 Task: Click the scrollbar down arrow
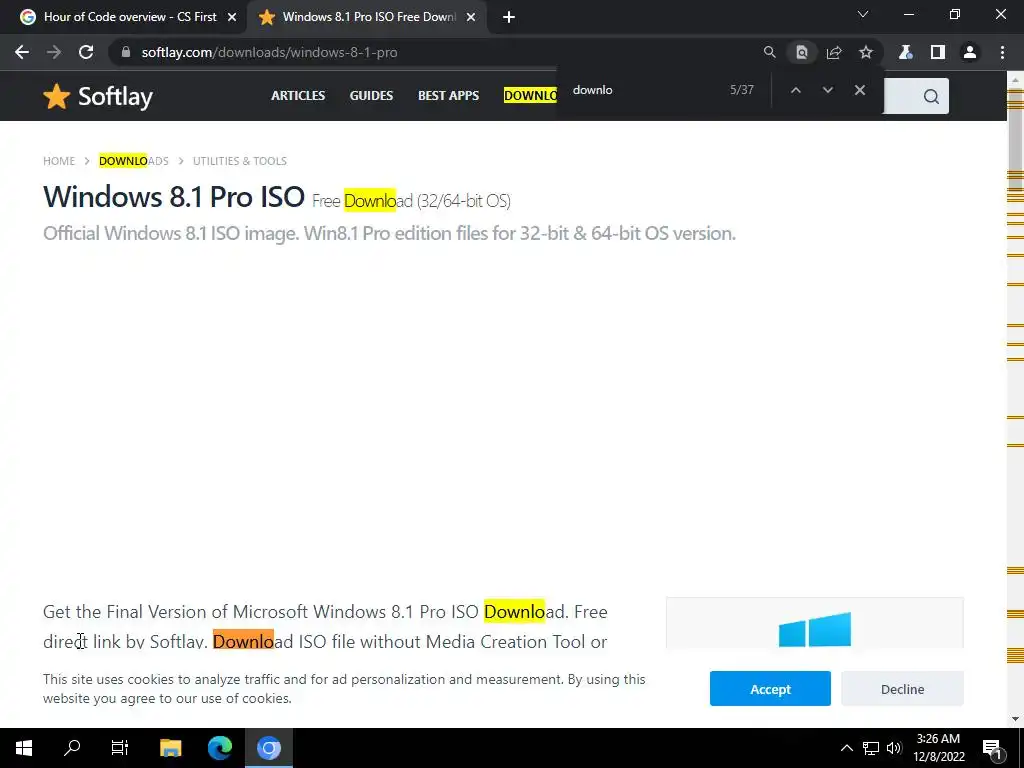(1015, 719)
